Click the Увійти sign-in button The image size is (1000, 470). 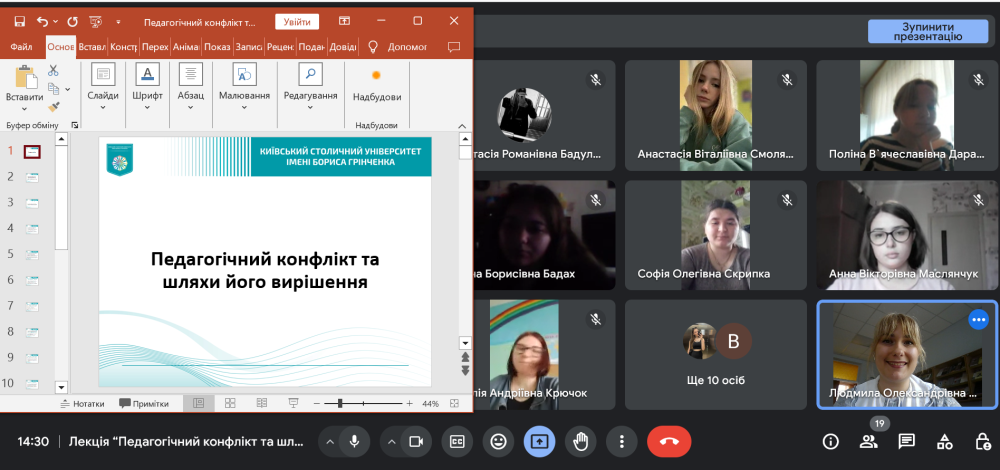[296, 21]
